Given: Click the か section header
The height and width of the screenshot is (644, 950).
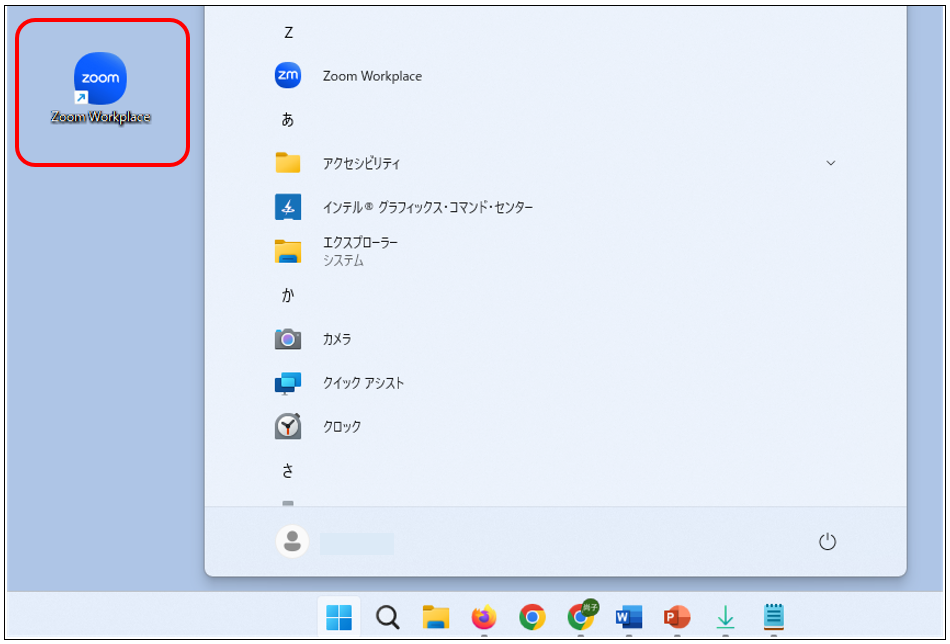Looking at the screenshot, I should (x=288, y=296).
